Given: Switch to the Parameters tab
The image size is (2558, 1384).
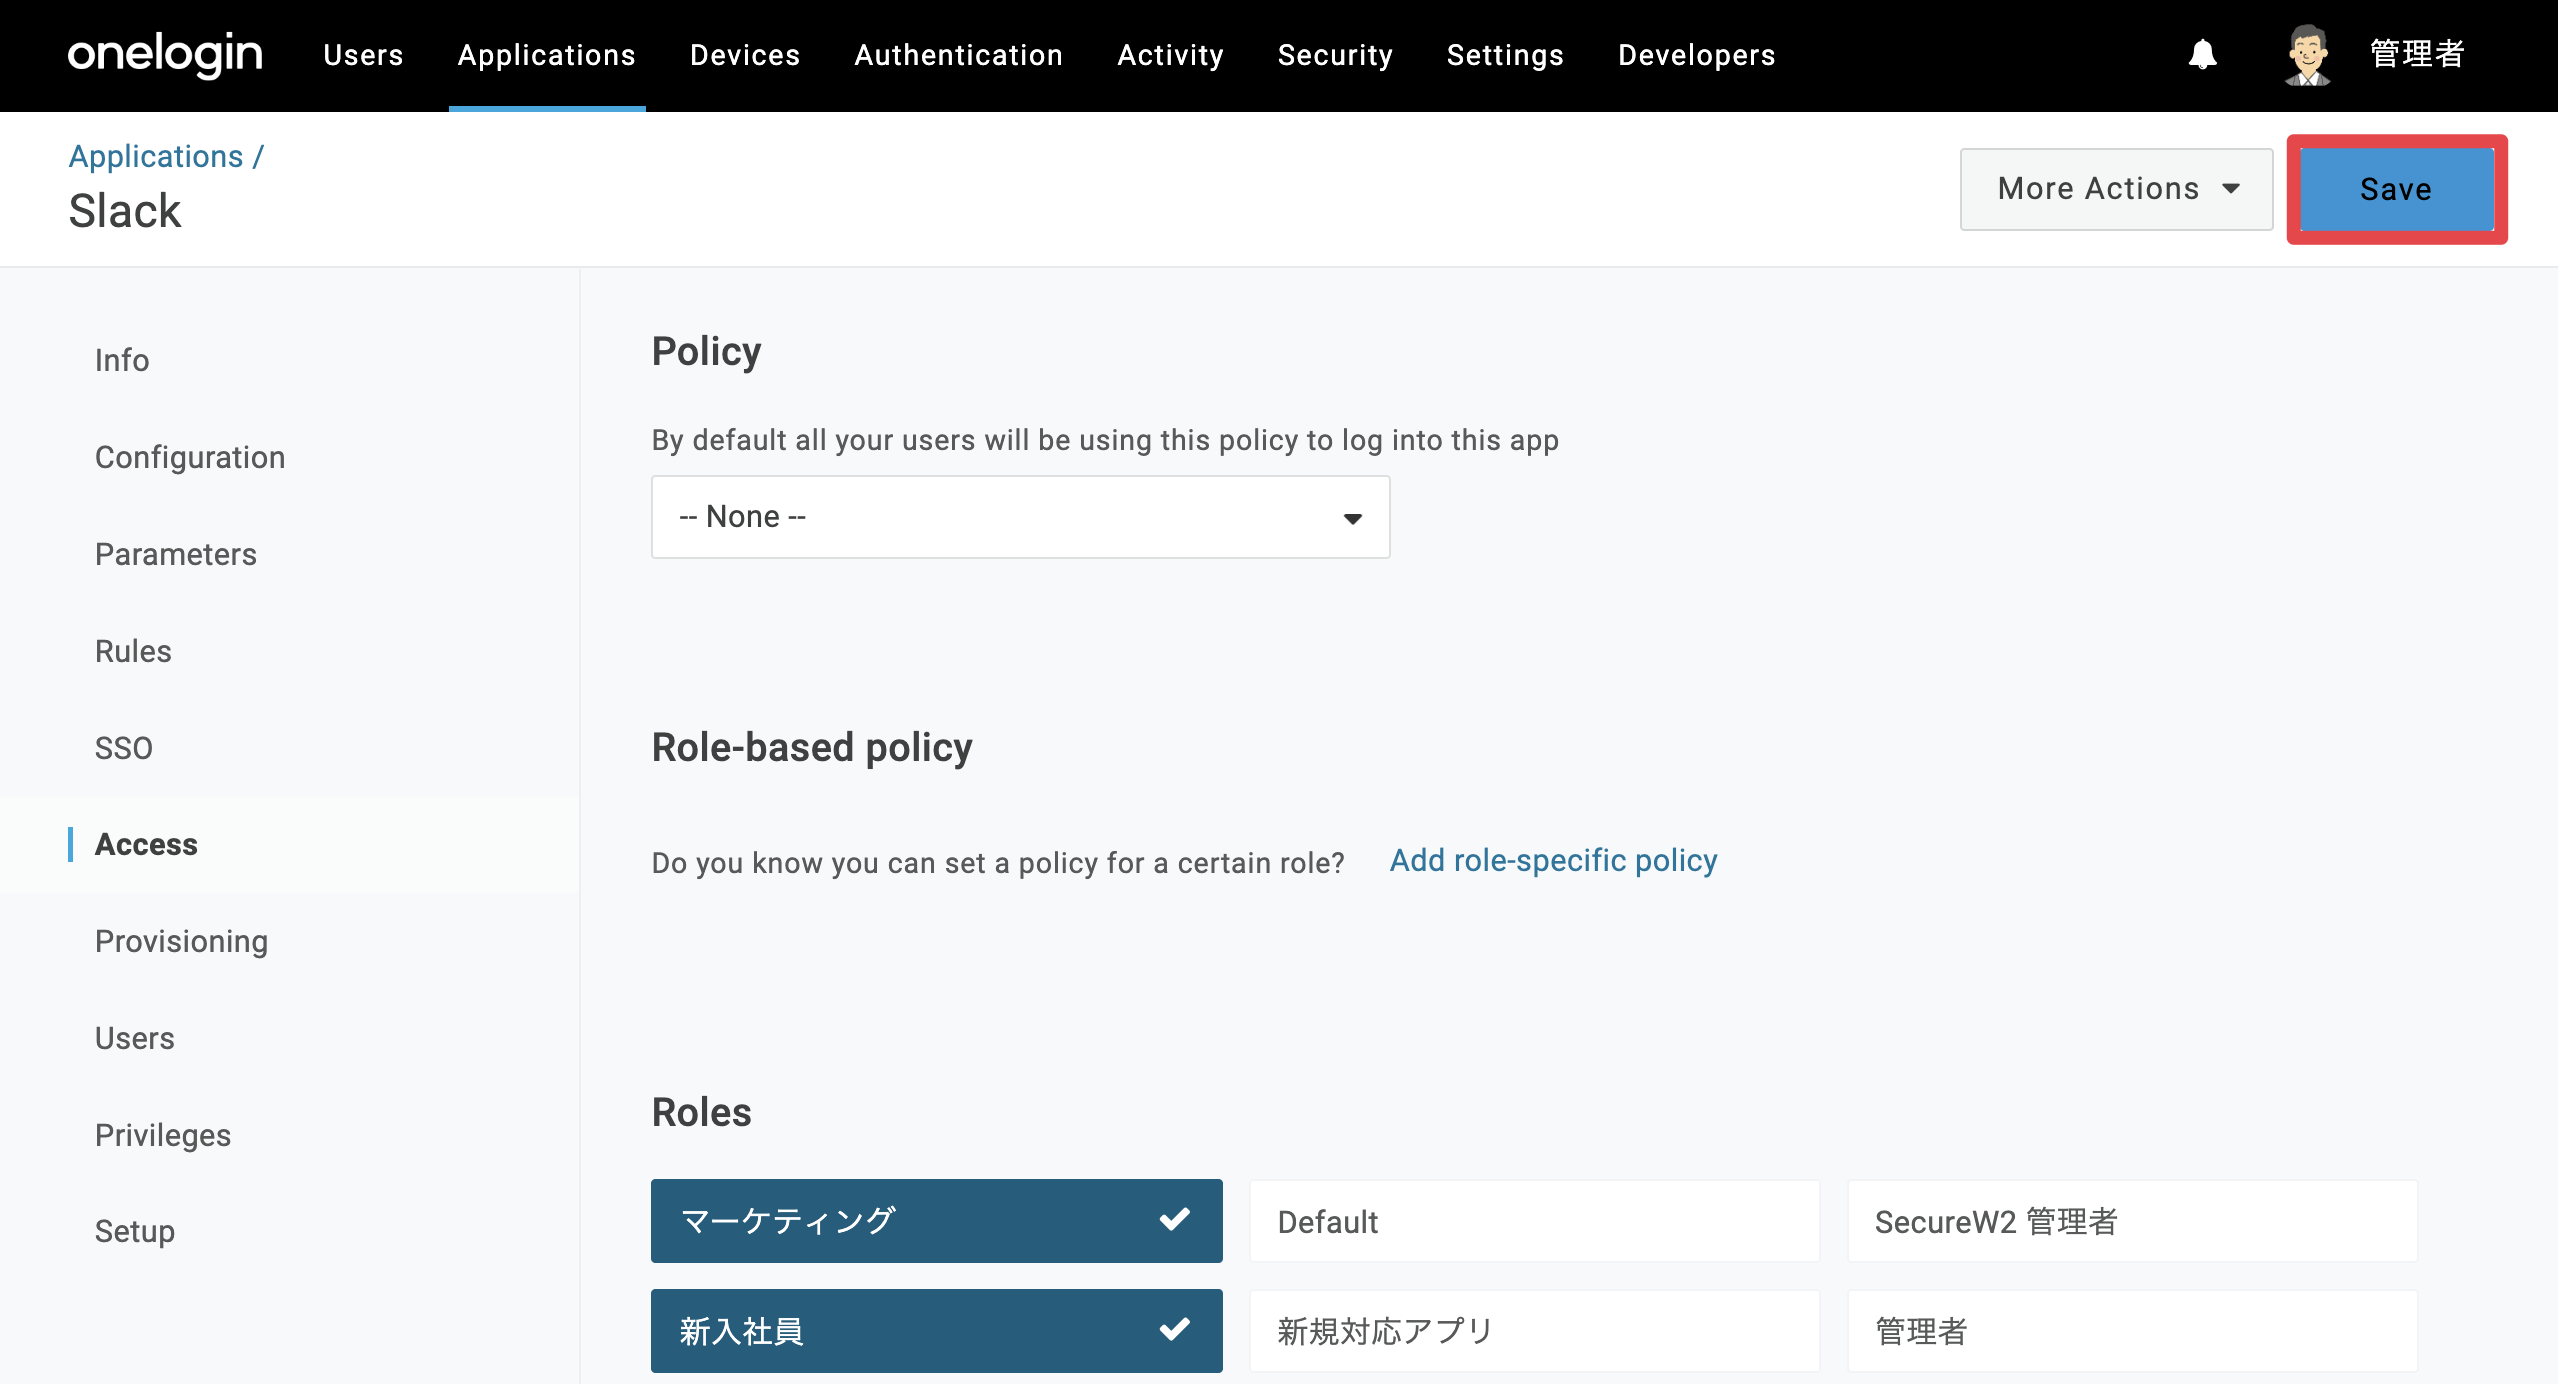Looking at the screenshot, I should coord(176,554).
